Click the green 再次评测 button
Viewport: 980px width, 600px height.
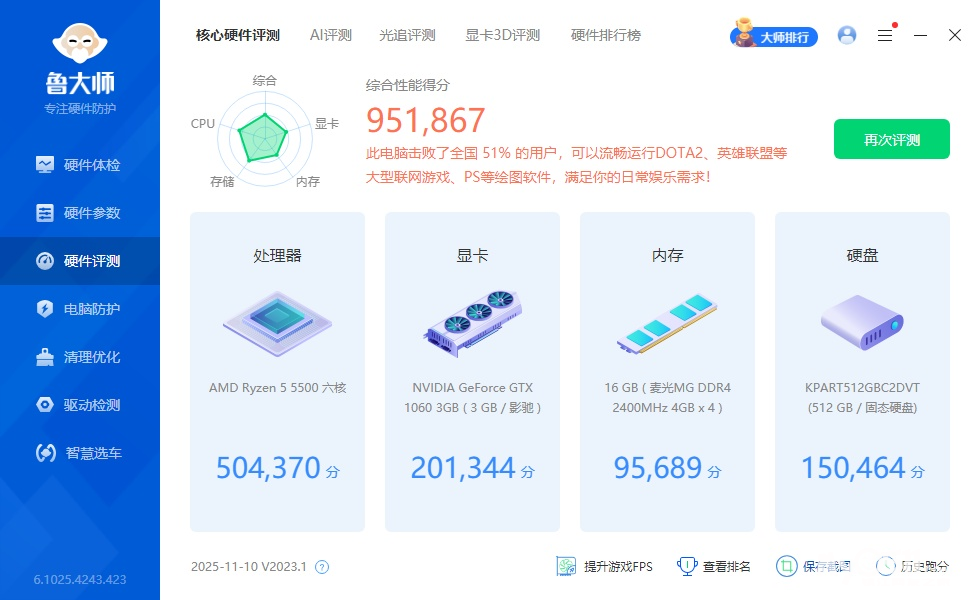(x=891, y=139)
